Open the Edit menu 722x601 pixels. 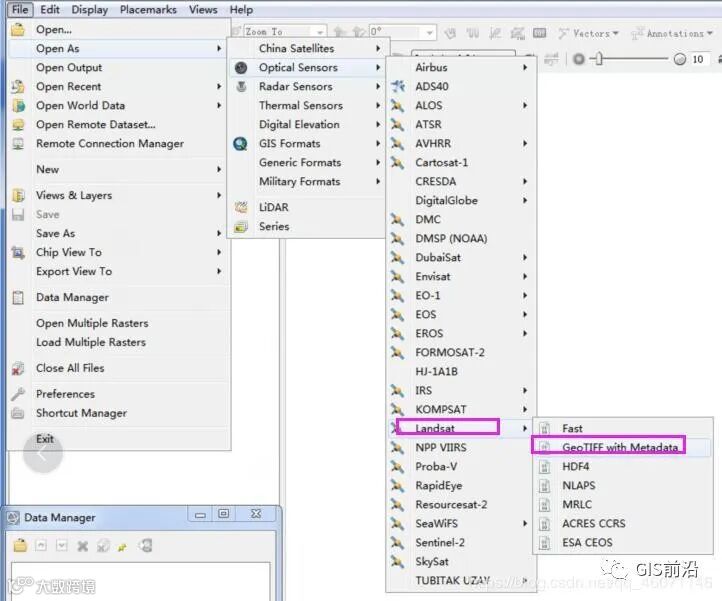[50, 9]
